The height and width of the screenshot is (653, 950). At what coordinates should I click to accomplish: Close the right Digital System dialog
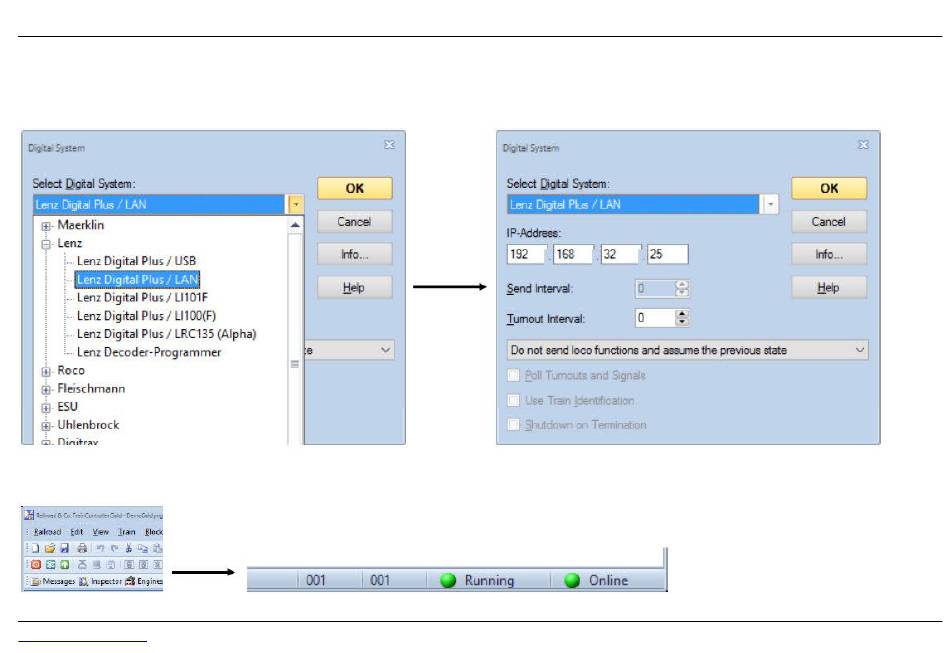(x=863, y=145)
